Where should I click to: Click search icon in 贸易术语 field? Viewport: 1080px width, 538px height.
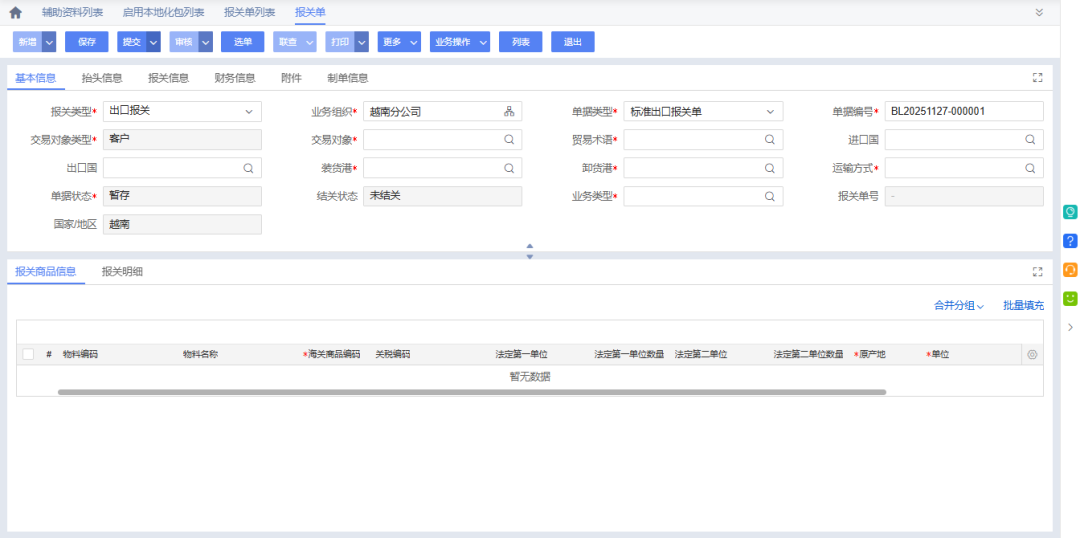coord(769,140)
